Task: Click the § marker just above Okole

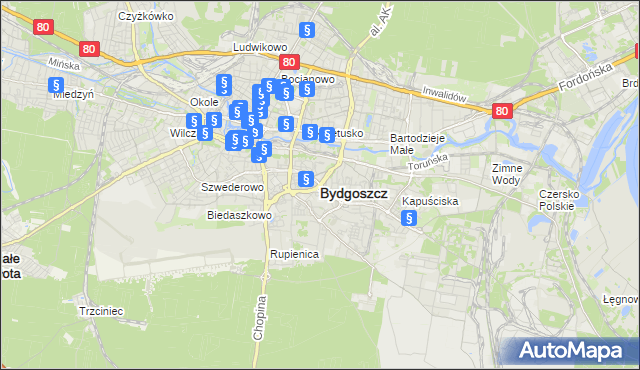Action: [x=224, y=84]
